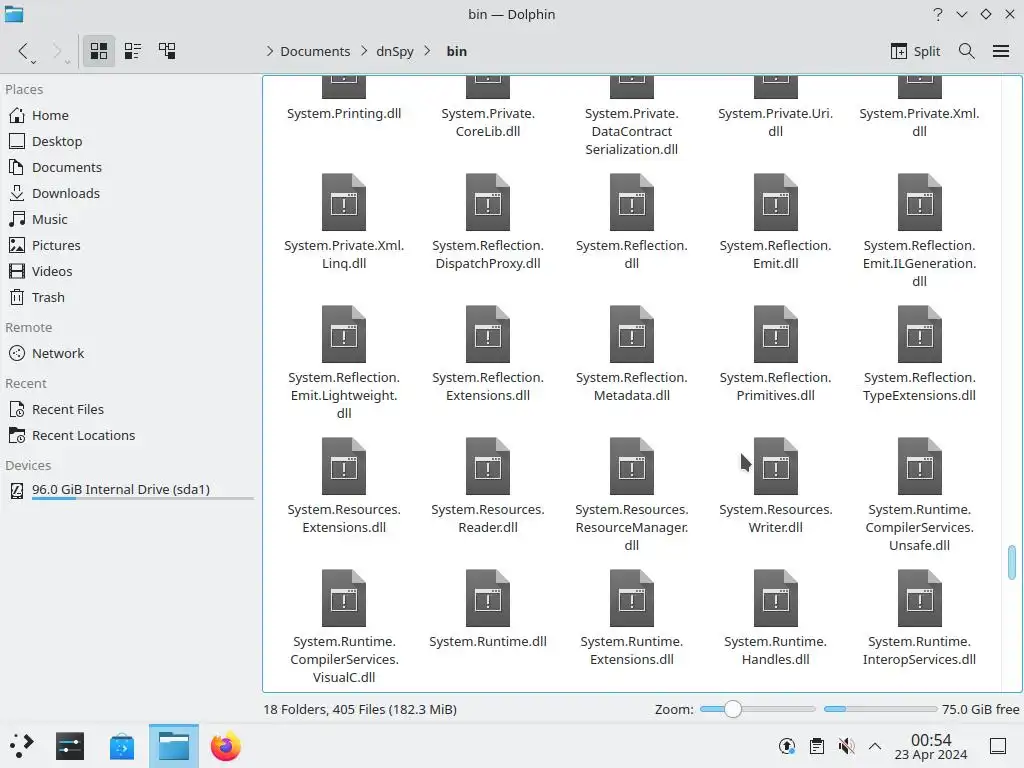
Task: Select System.Resources.ResourceManager.dll file icon
Action: (632, 466)
